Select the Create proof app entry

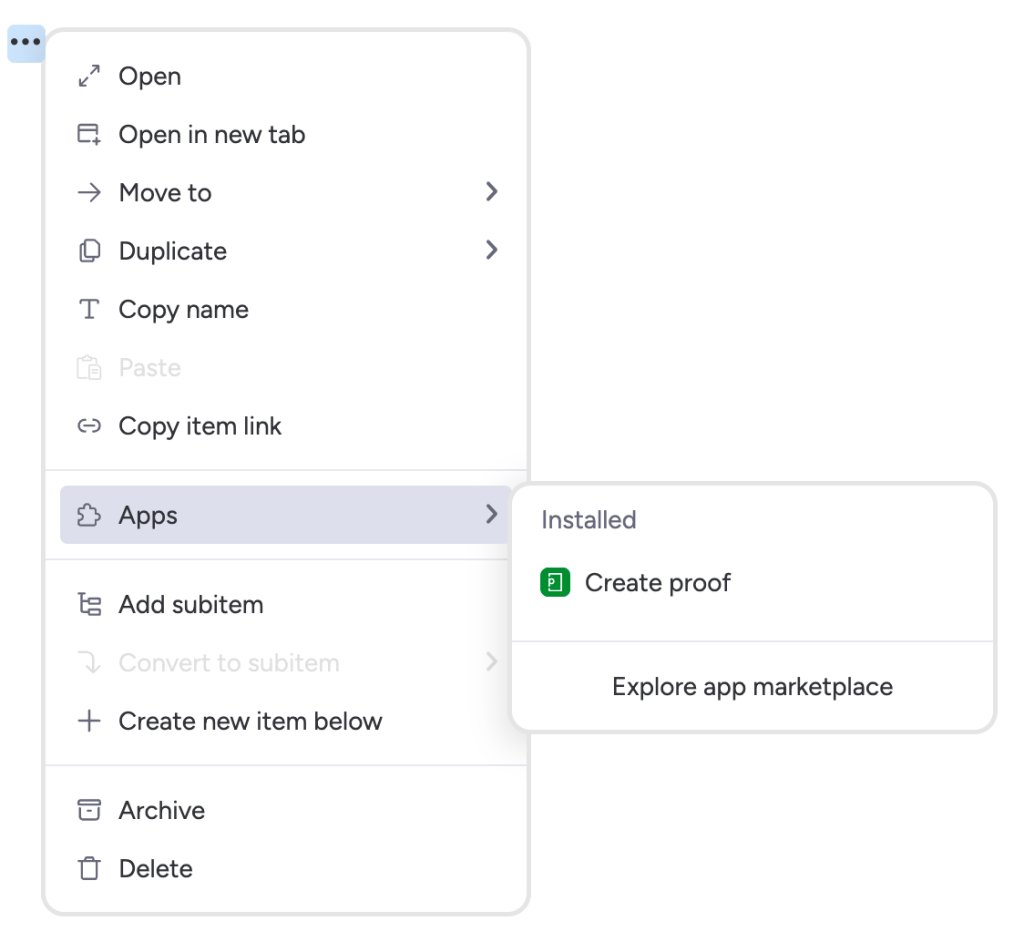click(x=660, y=582)
